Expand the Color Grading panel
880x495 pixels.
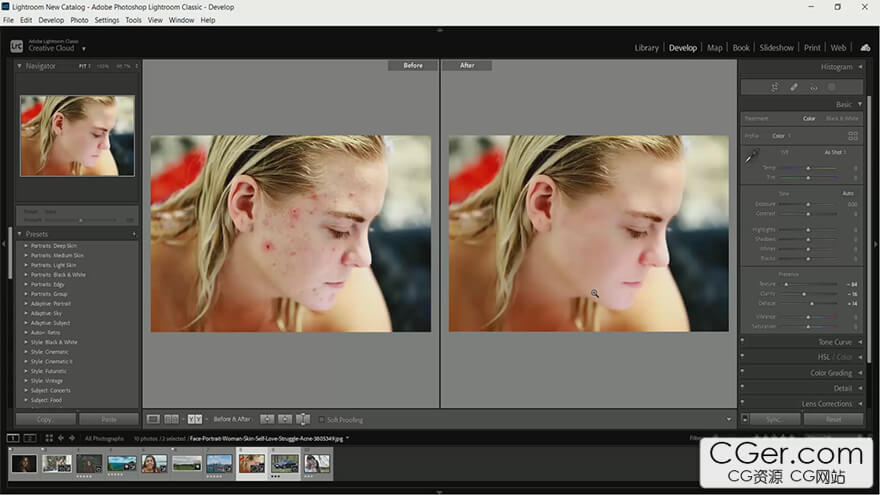pos(860,373)
